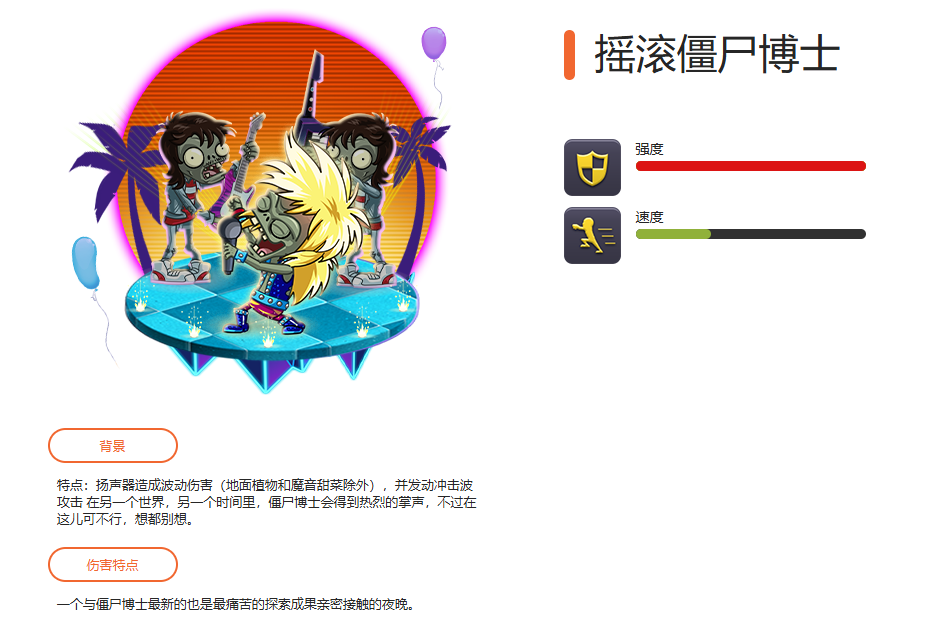Image resolution: width=929 pixels, height=640 pixels.
Task: Click the blue balloon beside the stage
Action: click(85, 263)
